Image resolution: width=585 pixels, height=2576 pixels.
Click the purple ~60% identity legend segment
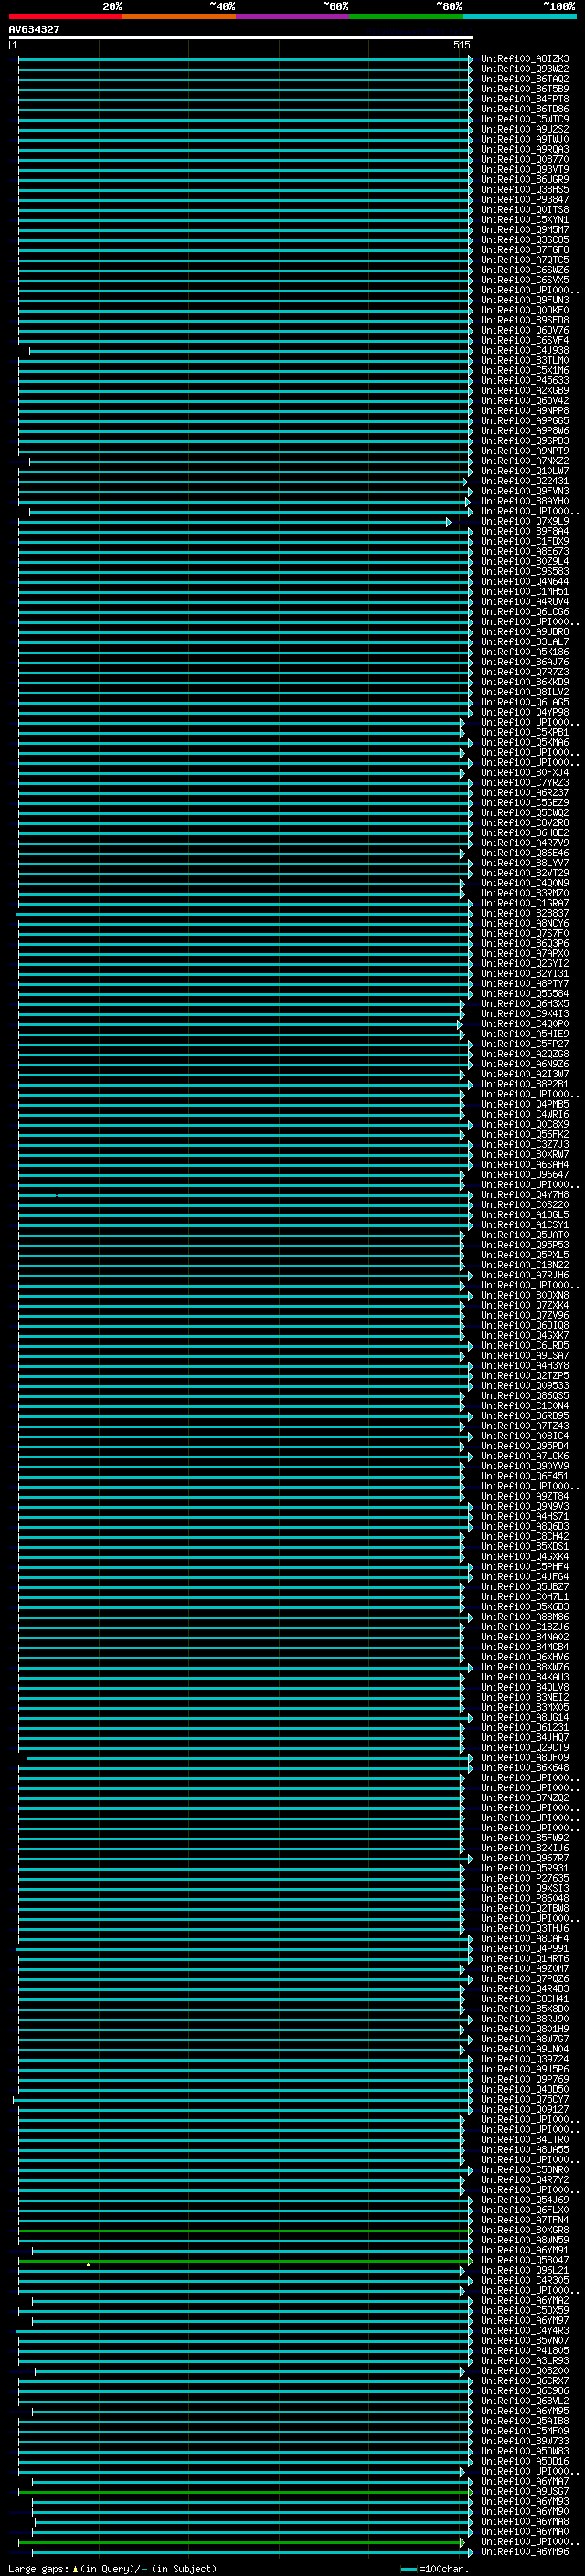pyautogui.click(x=293, y=16)
